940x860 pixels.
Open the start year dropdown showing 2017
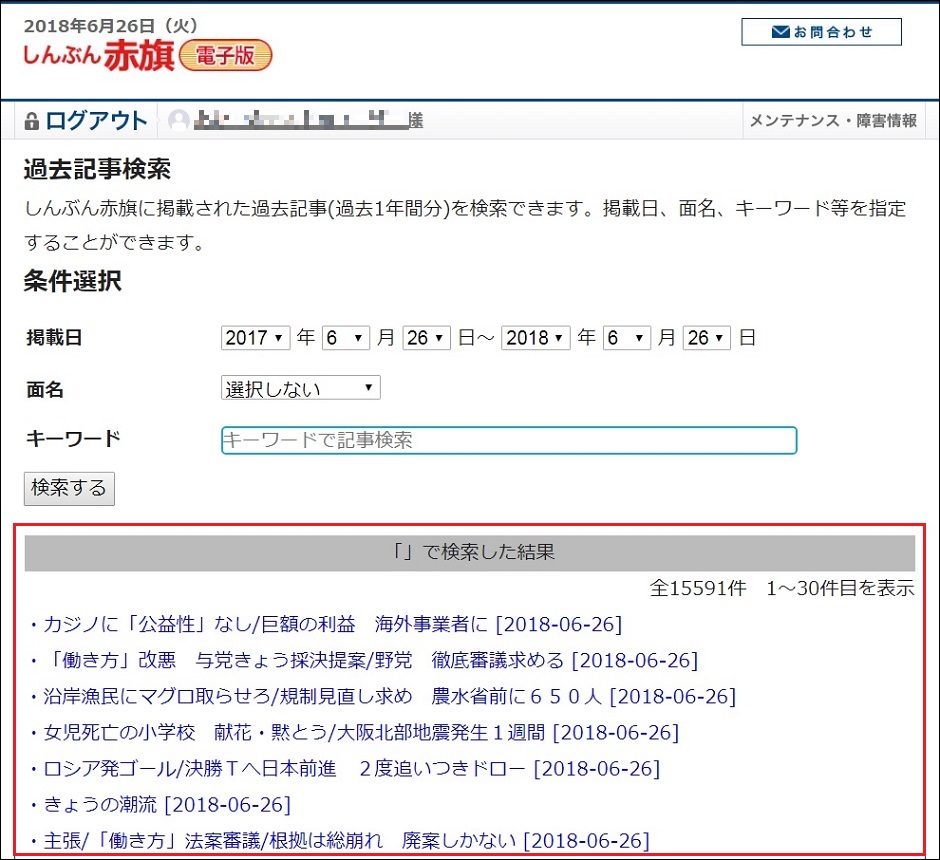click(255, 338)
